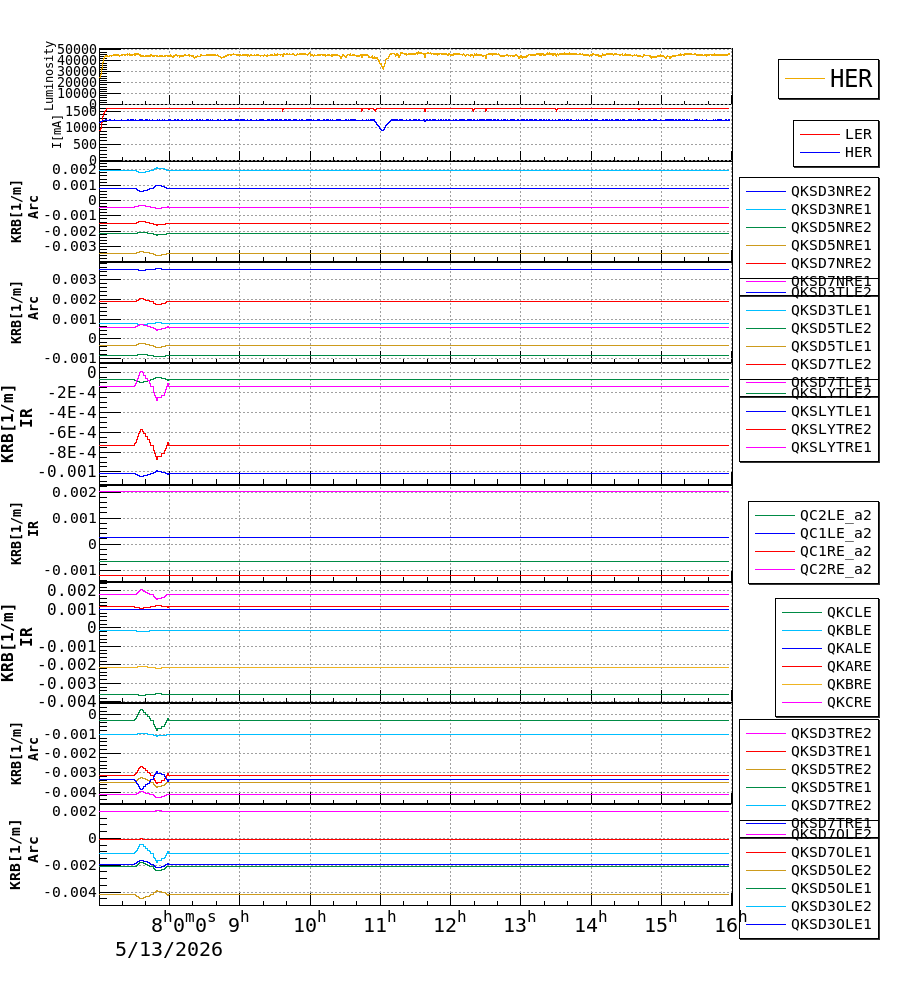Click the QKSD5TLE2 legend label

(x=831, y=329)
